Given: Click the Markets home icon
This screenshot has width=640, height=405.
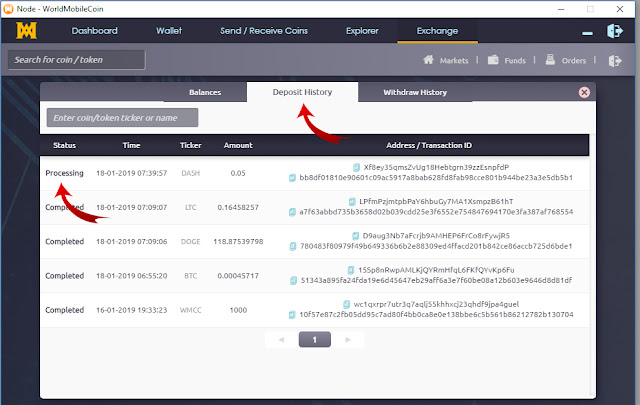Looking at the screenshot, I should click(x=428, y=60).
